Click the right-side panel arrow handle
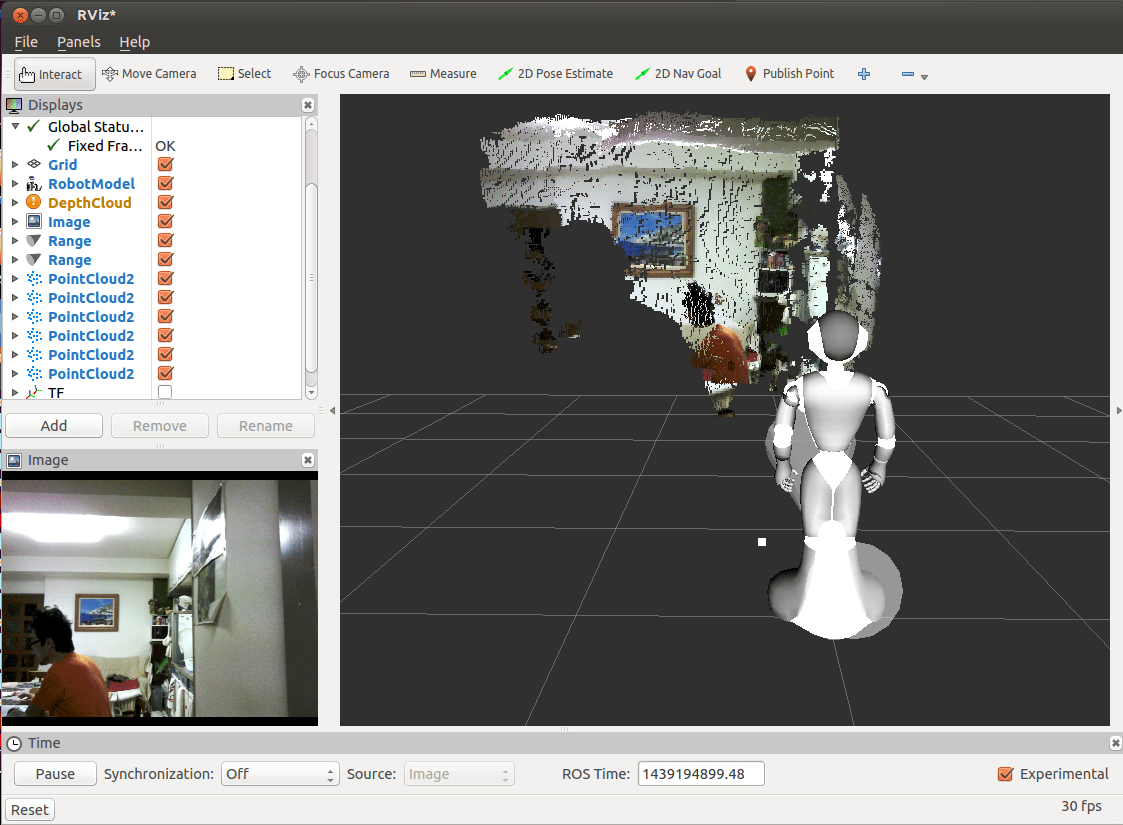 coord(1118,411)
